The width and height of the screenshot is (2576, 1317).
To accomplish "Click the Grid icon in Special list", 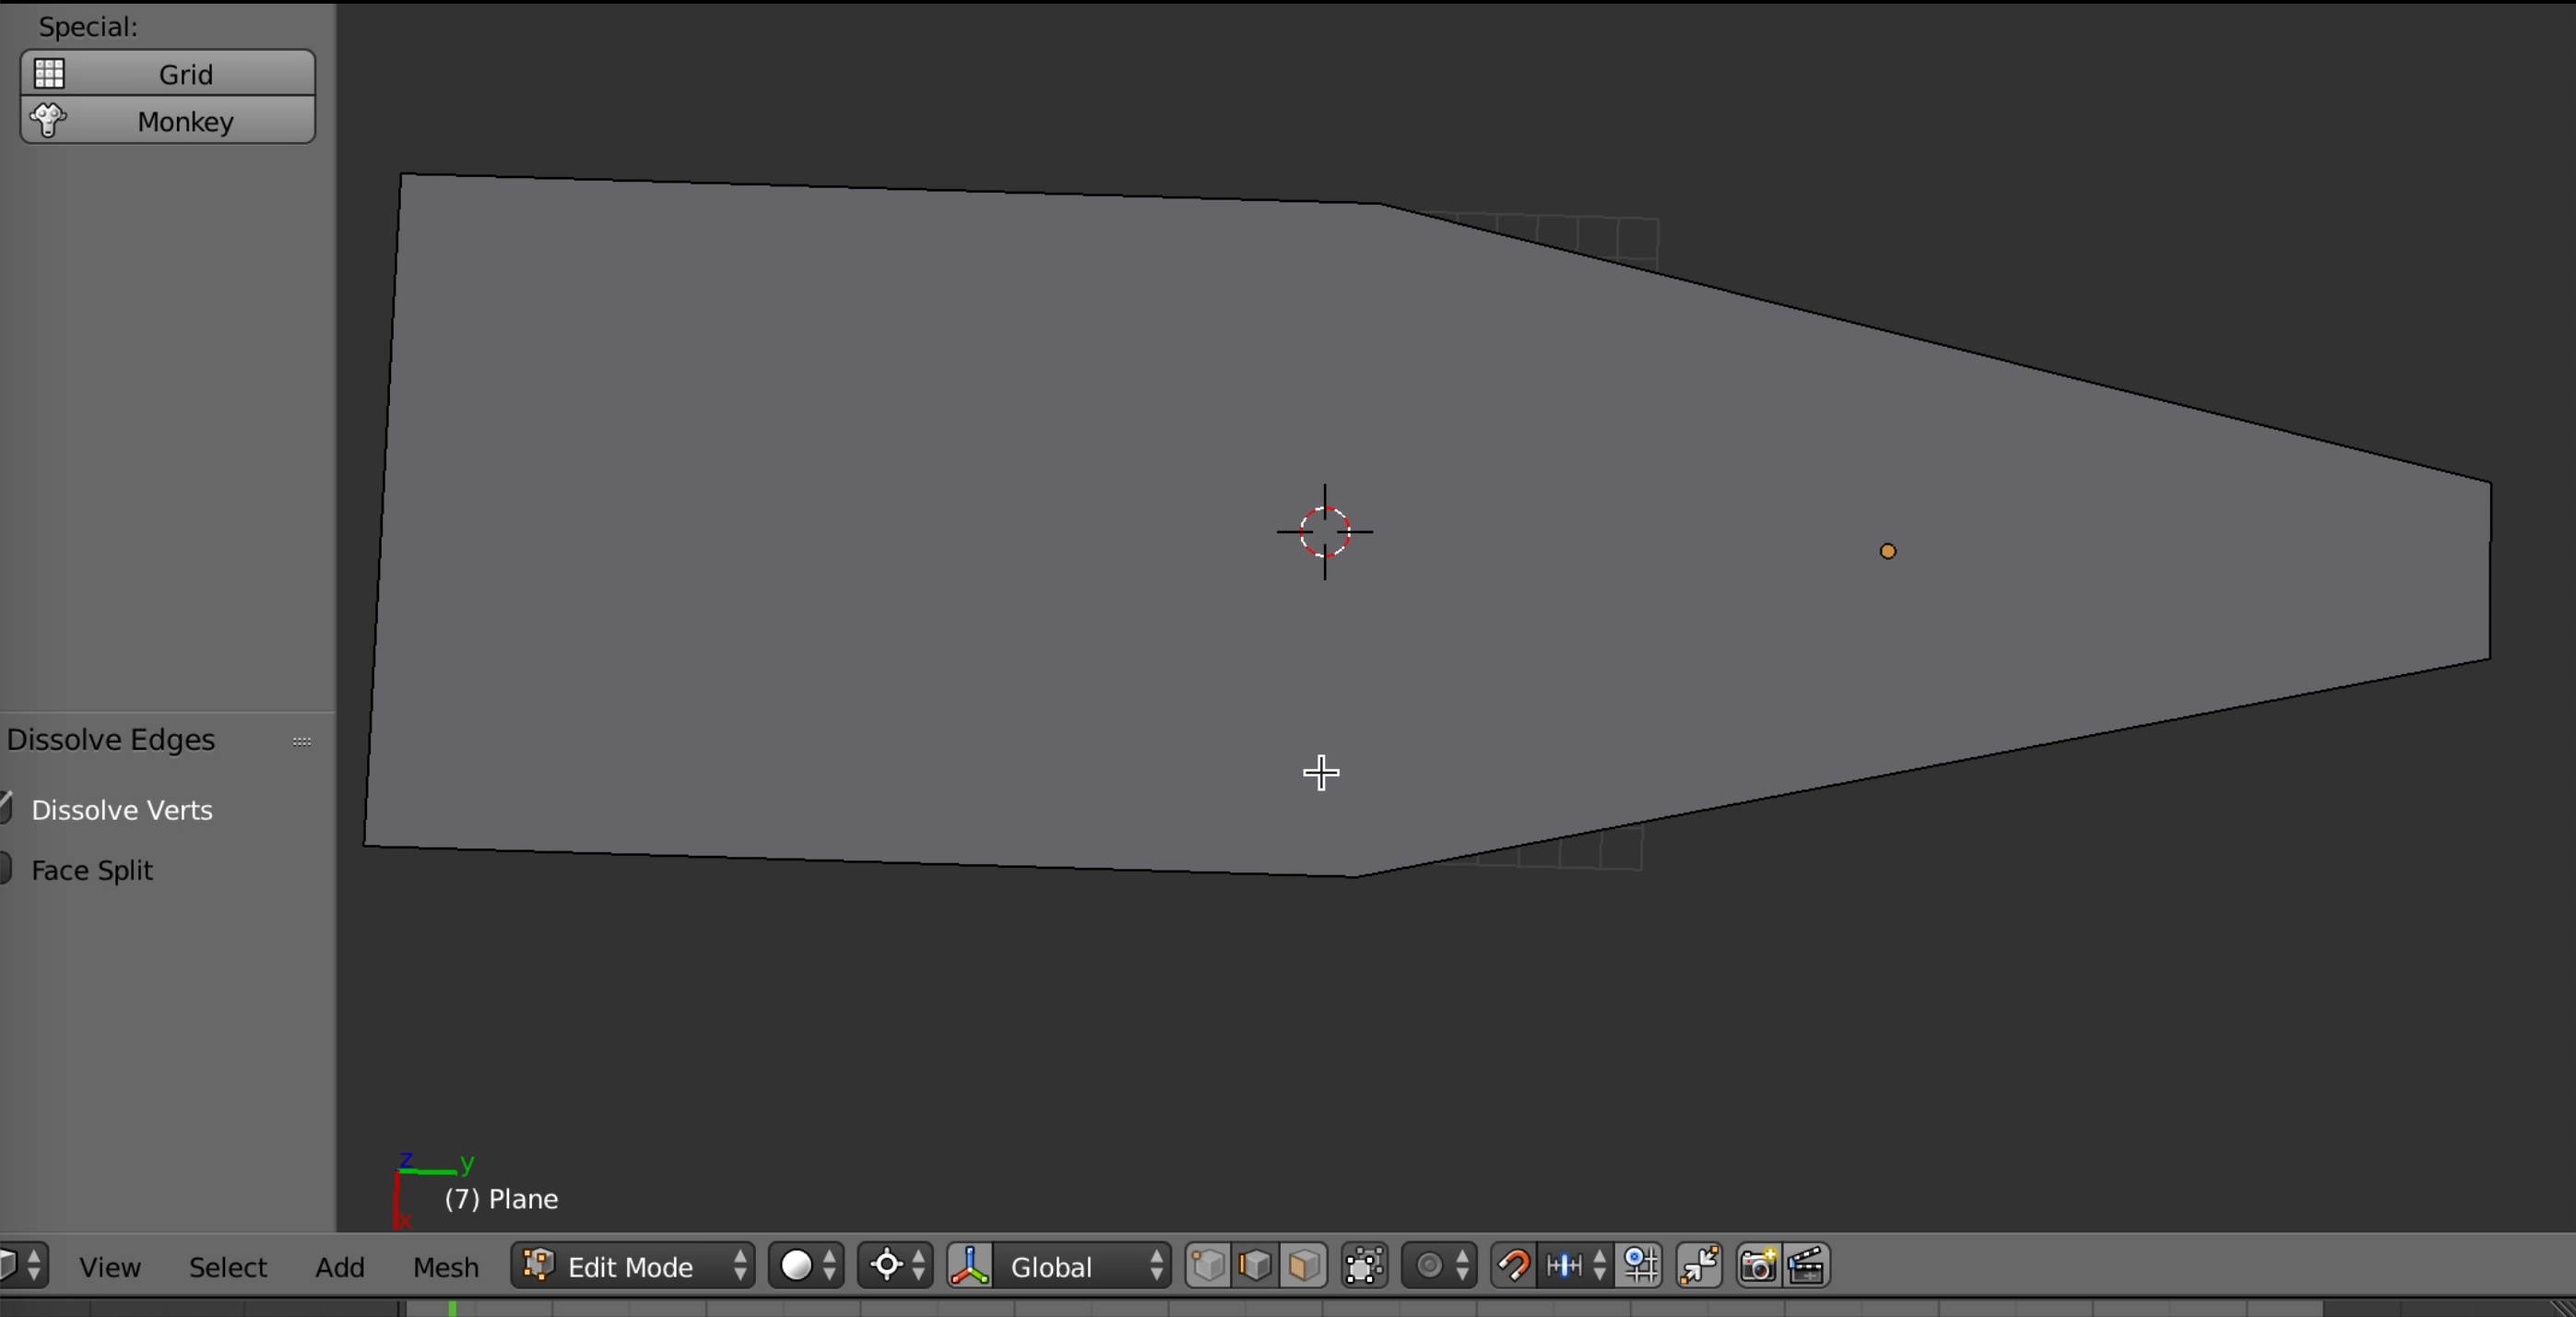I will [x=49, y=73].
